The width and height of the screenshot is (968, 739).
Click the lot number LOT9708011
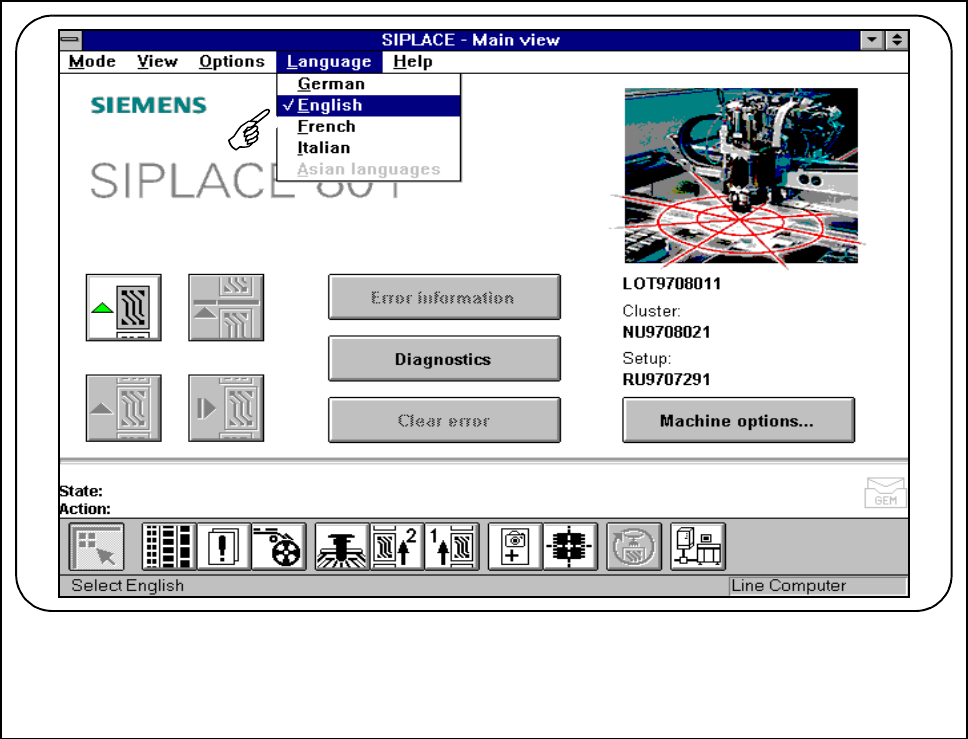coord(672,284)
